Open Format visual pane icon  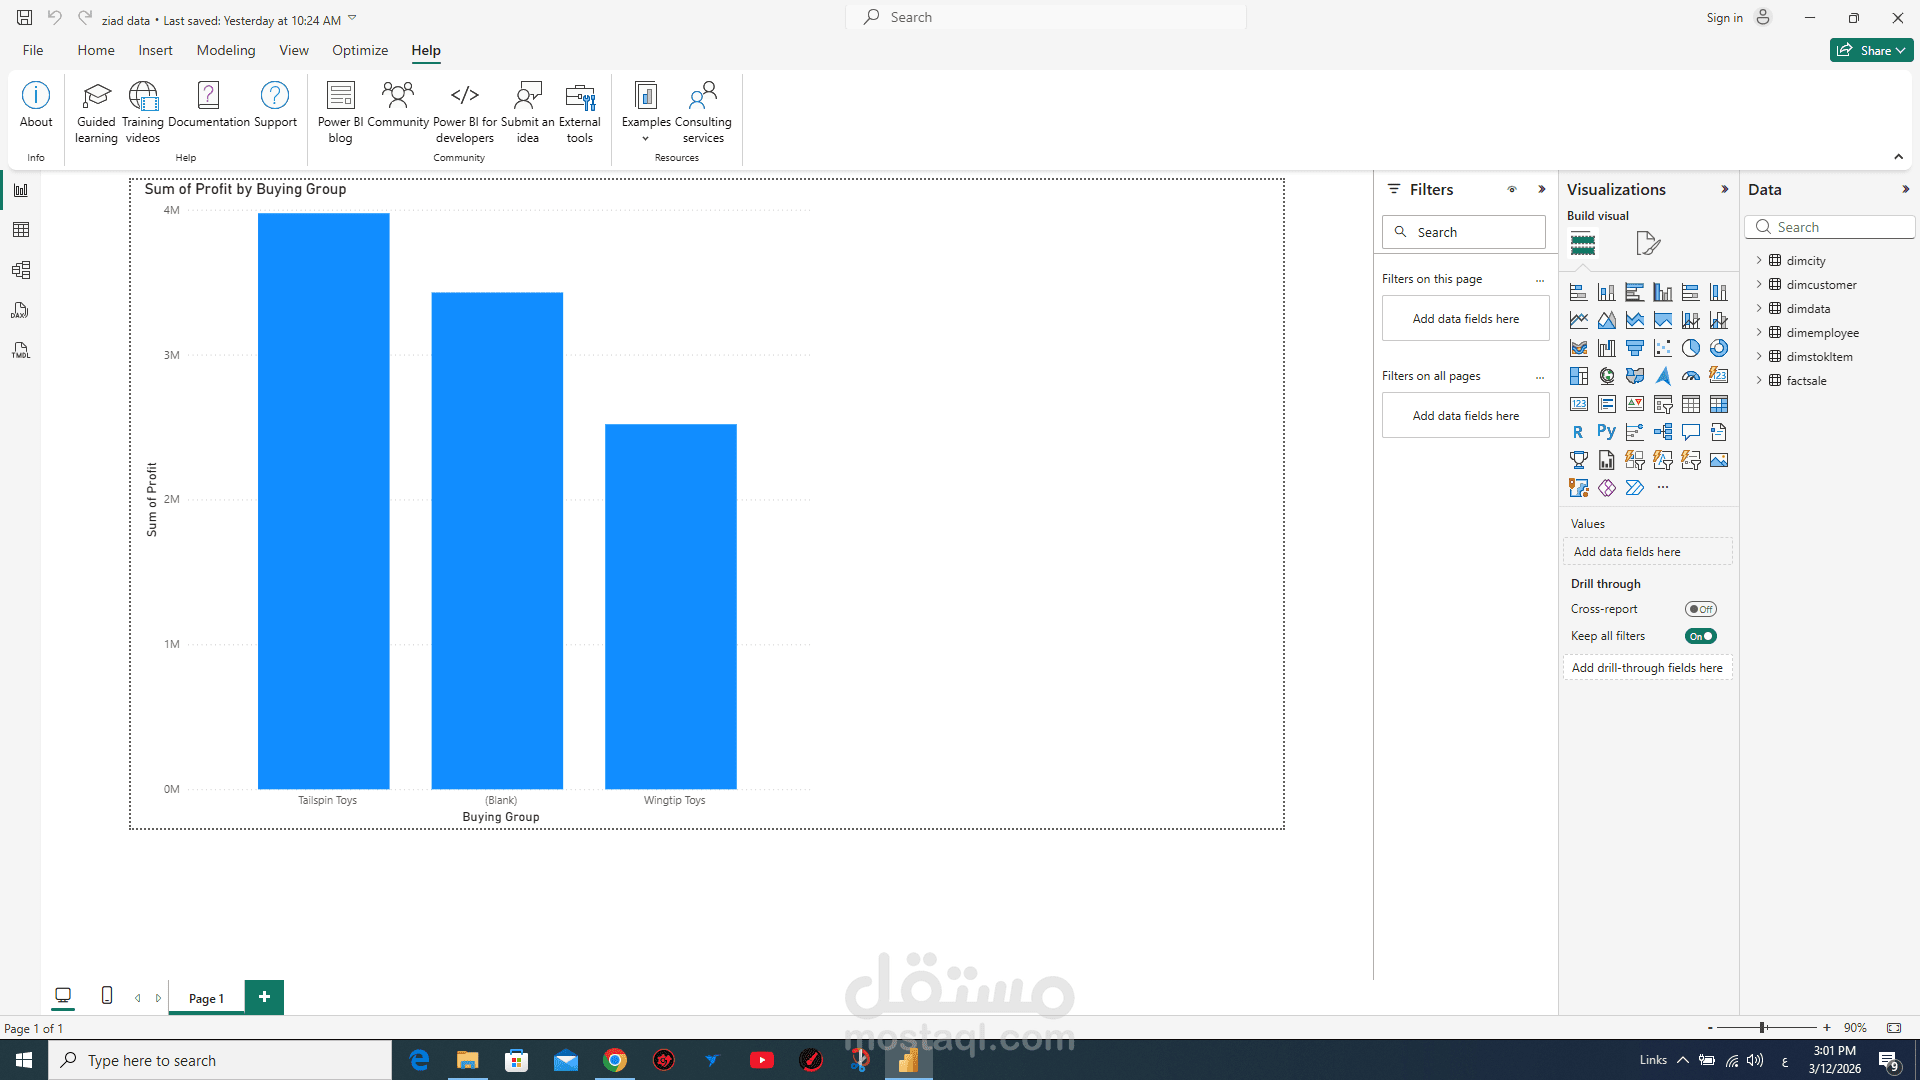click(1648, 243)
